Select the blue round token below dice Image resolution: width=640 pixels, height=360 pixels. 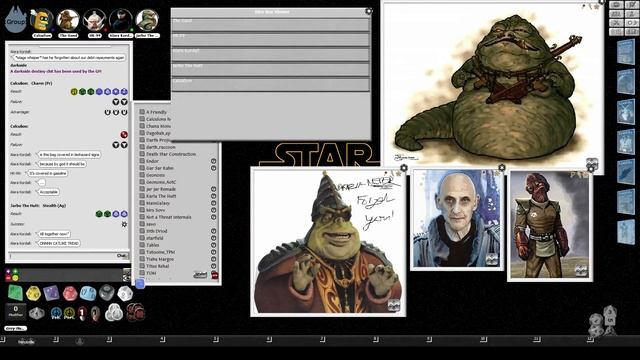pyautogui.click(x=56, y=313)
